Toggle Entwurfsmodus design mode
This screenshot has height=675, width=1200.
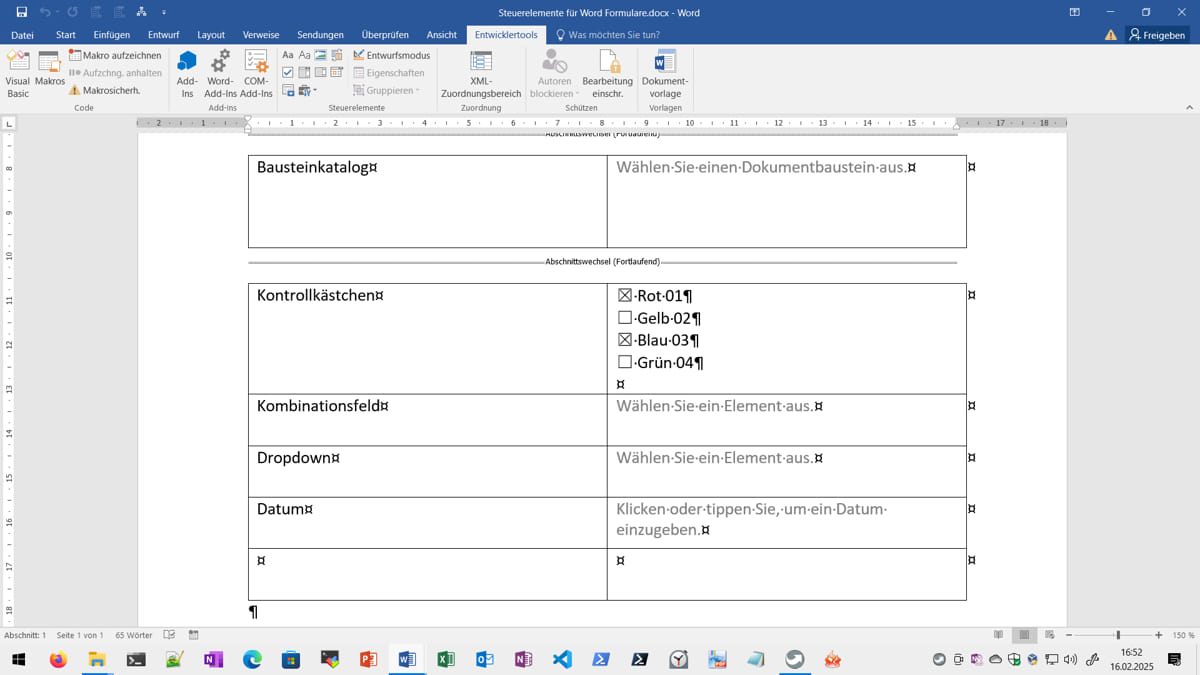pyautogui.click(x=392, y=55)
